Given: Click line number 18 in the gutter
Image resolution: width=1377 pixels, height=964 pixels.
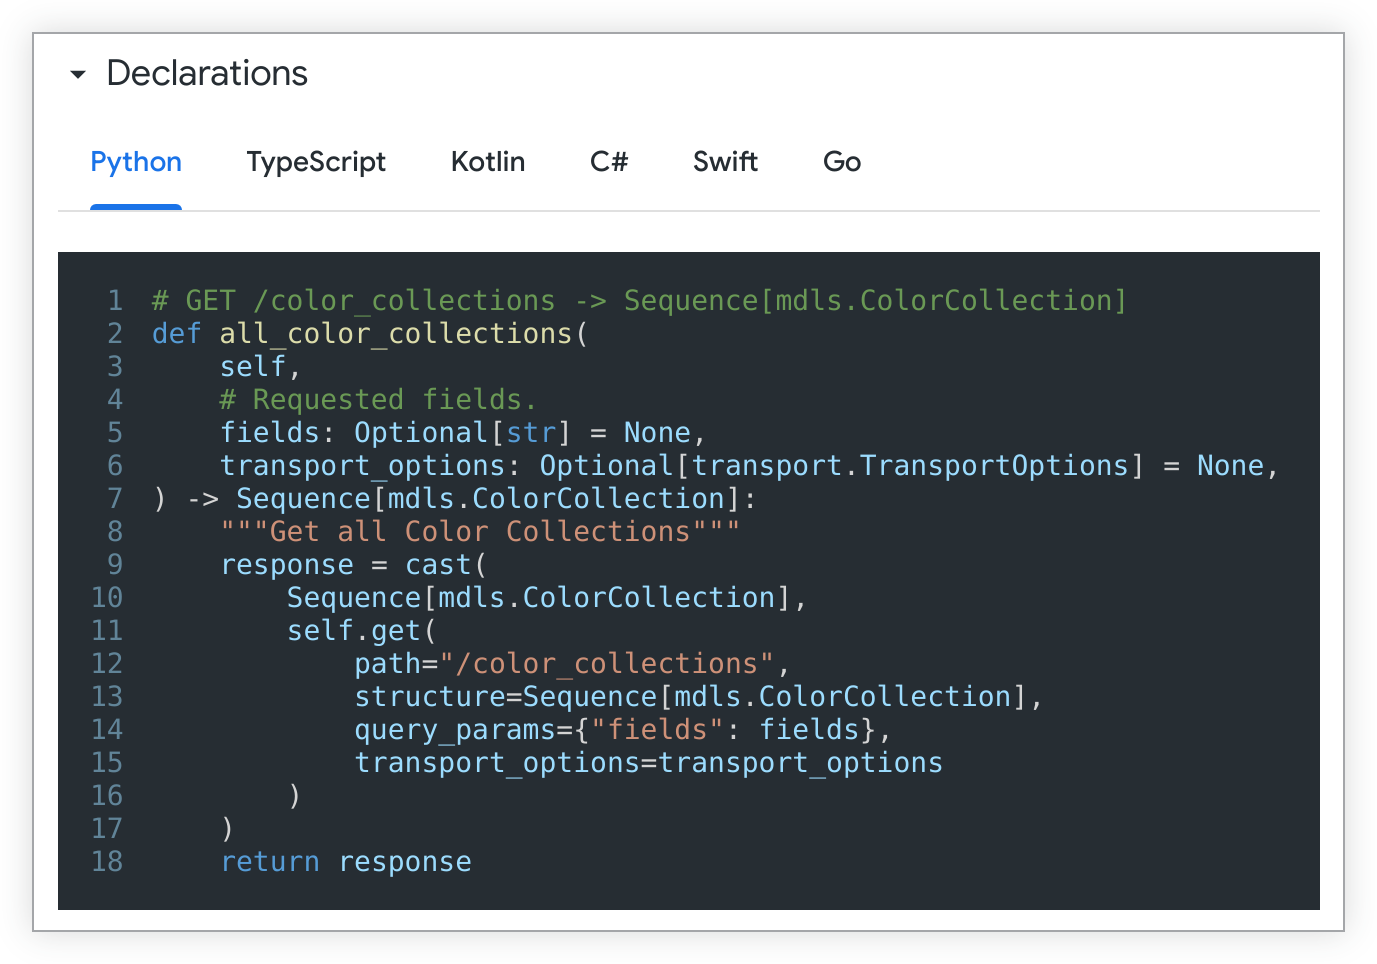Looking at the screenshot, I should (x=107, y=862).
